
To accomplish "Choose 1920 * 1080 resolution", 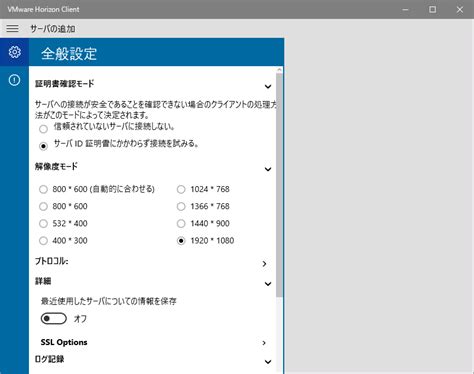I will point(181,241).
